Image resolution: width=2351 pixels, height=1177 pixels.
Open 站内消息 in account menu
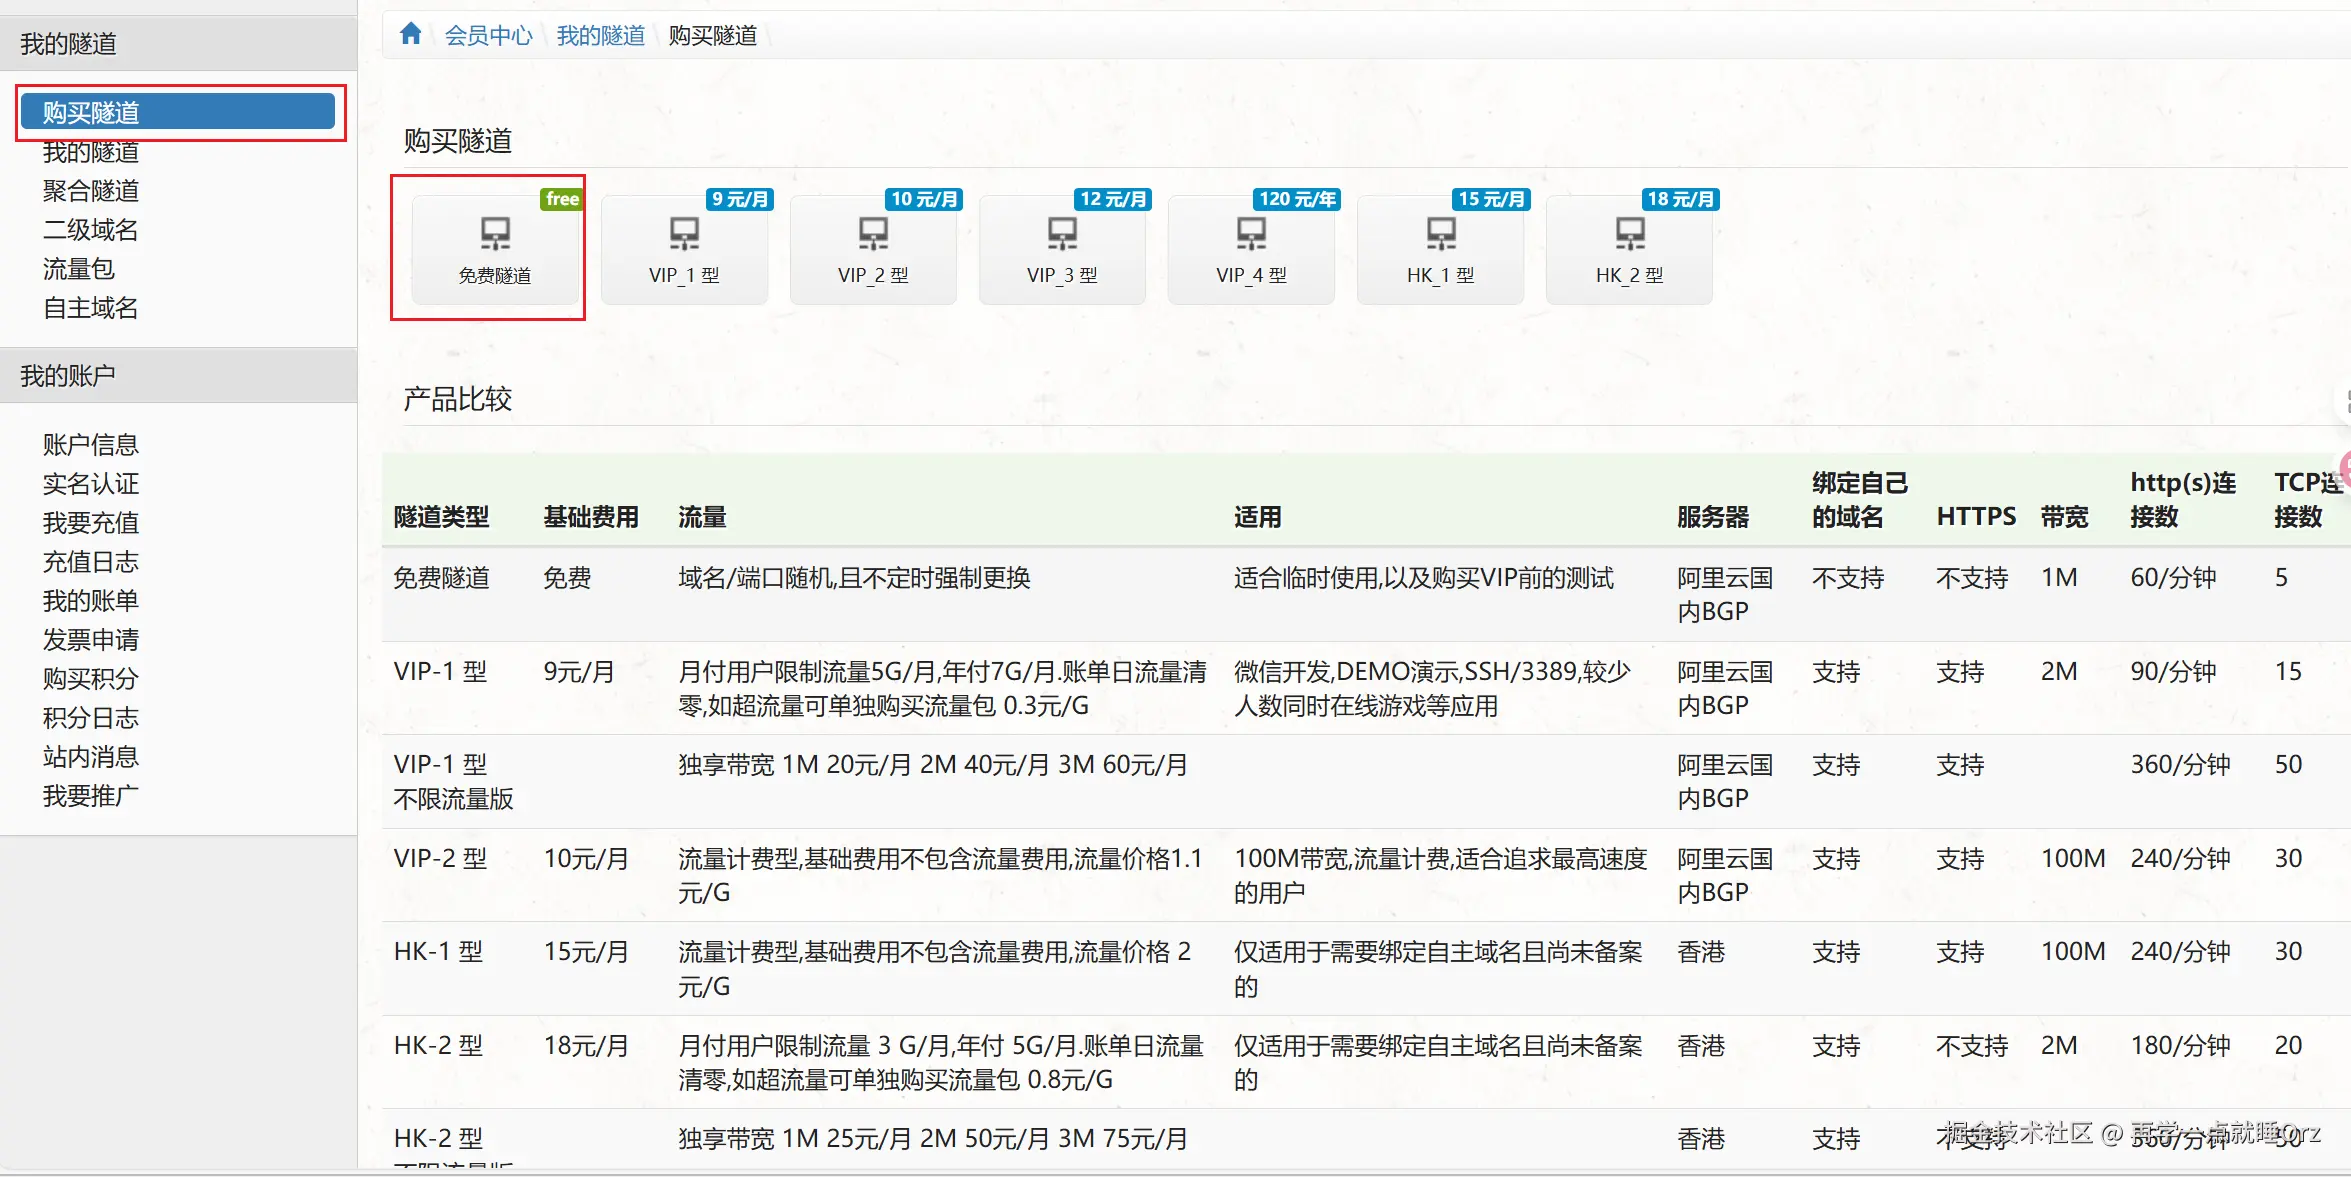coord(91,757)
